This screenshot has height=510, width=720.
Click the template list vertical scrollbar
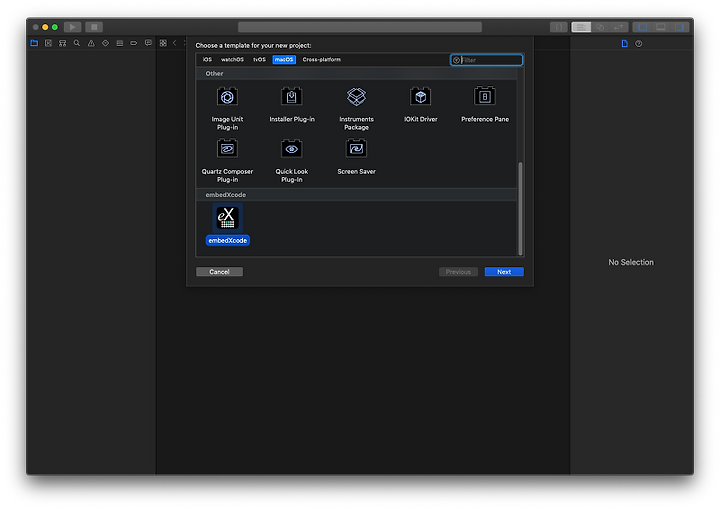[x=520, y=208]
